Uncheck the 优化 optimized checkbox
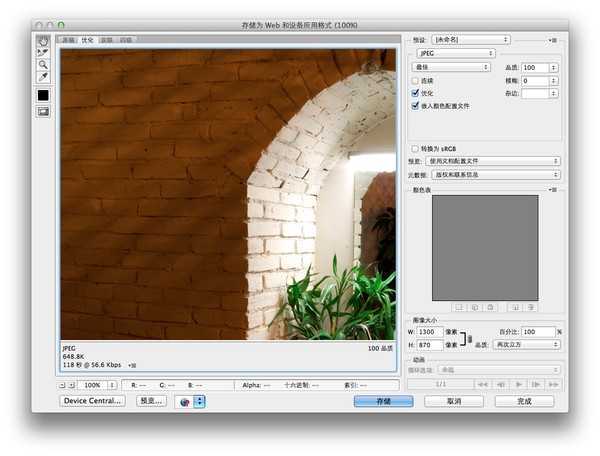Image resolution: width=600 pixels, height=456 pixels. coord(415,93)
